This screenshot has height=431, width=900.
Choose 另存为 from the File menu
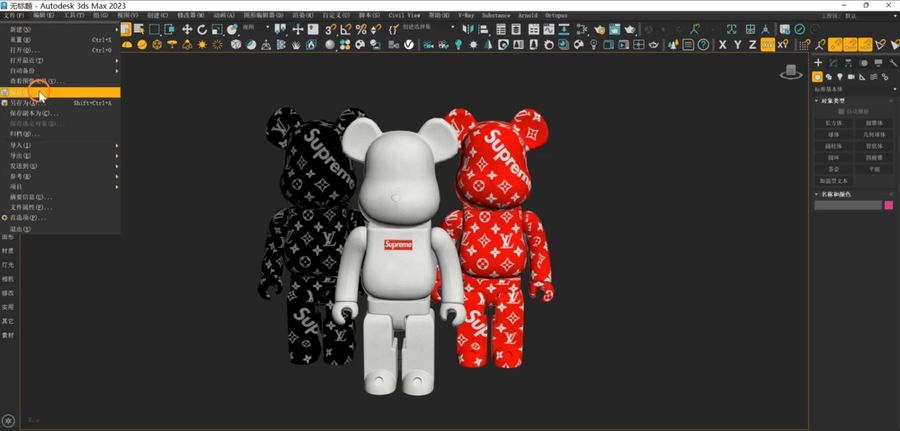61,103
